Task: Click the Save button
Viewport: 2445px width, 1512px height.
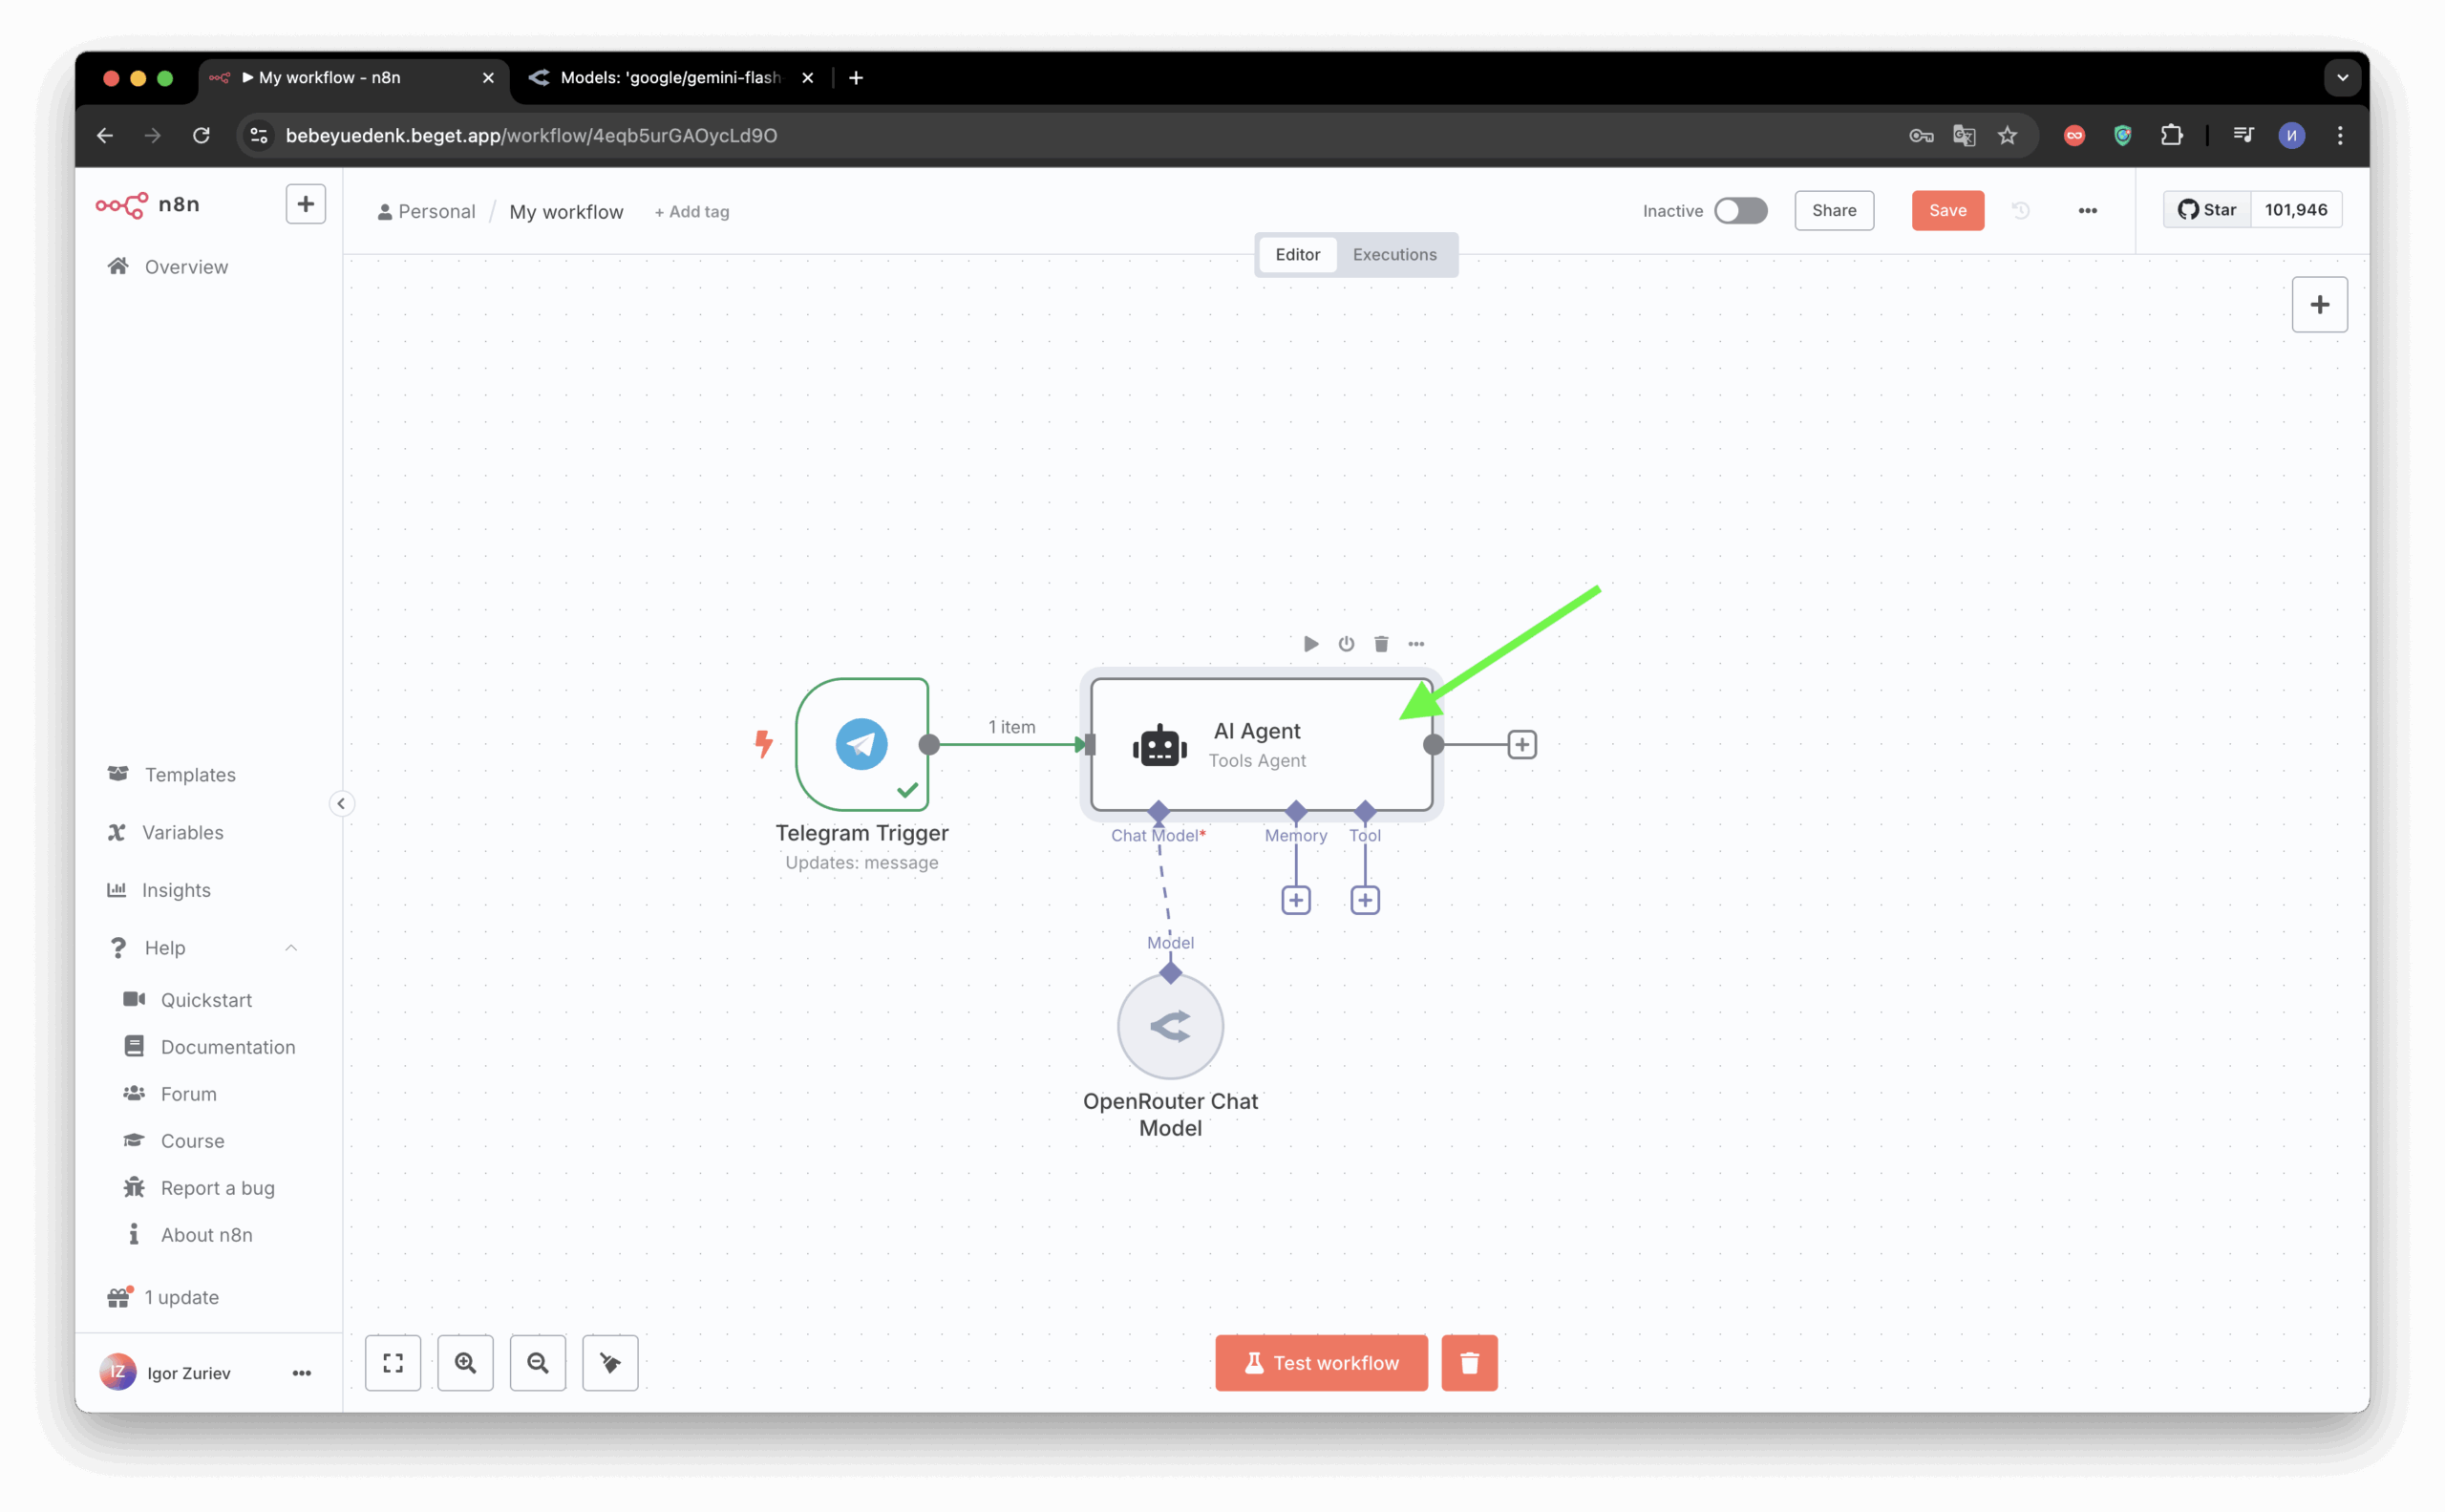Action: pos(1947,211)
